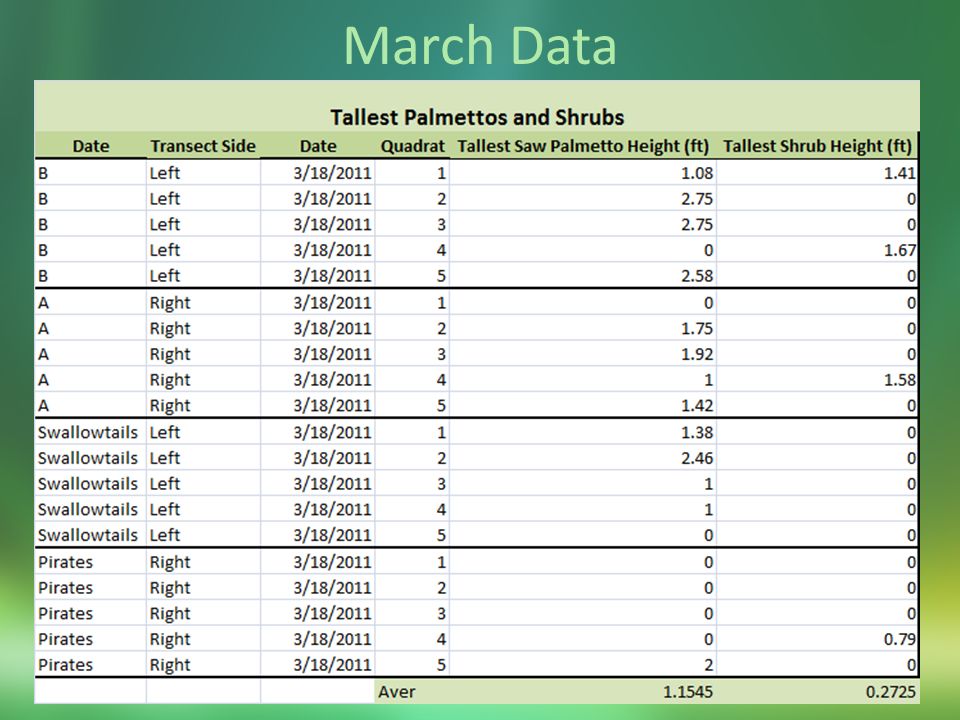This screenshot has width=960, height=720.
Task: Select the 1.58 shrub height cell
Action: pyautogui.click(x=817, y=380)
